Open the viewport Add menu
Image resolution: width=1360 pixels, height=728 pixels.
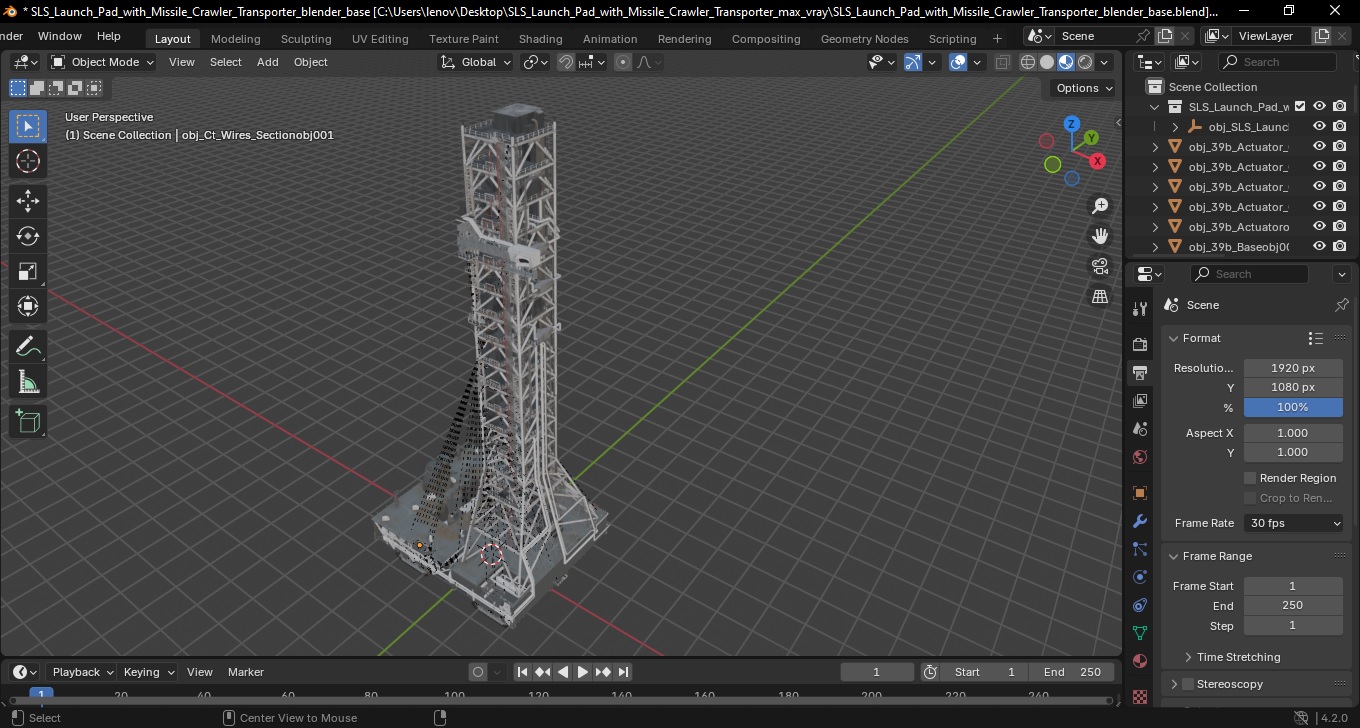coord(268,62)
